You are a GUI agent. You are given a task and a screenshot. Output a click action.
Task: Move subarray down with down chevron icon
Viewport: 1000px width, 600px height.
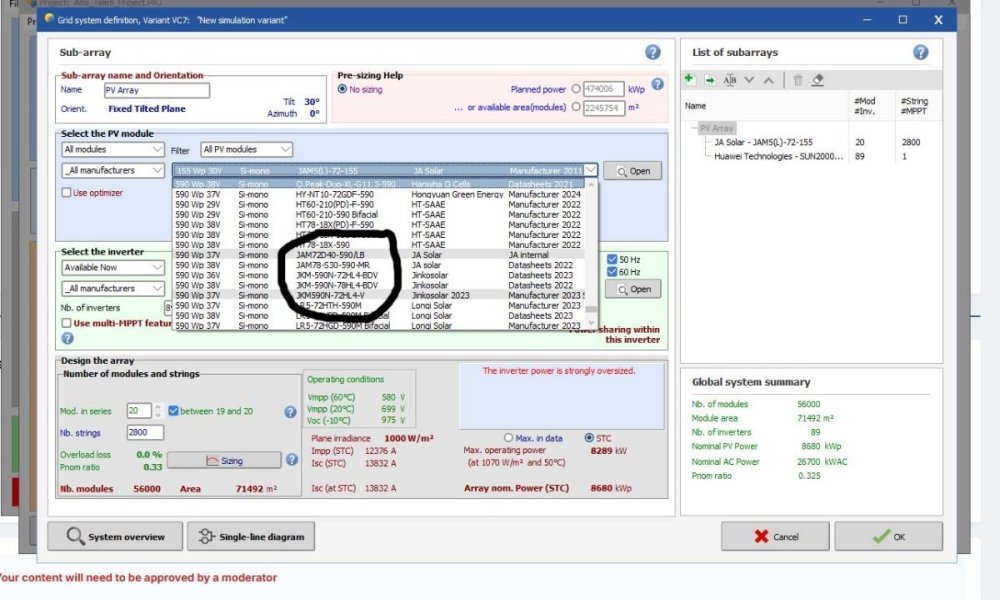tap(749, 80)
